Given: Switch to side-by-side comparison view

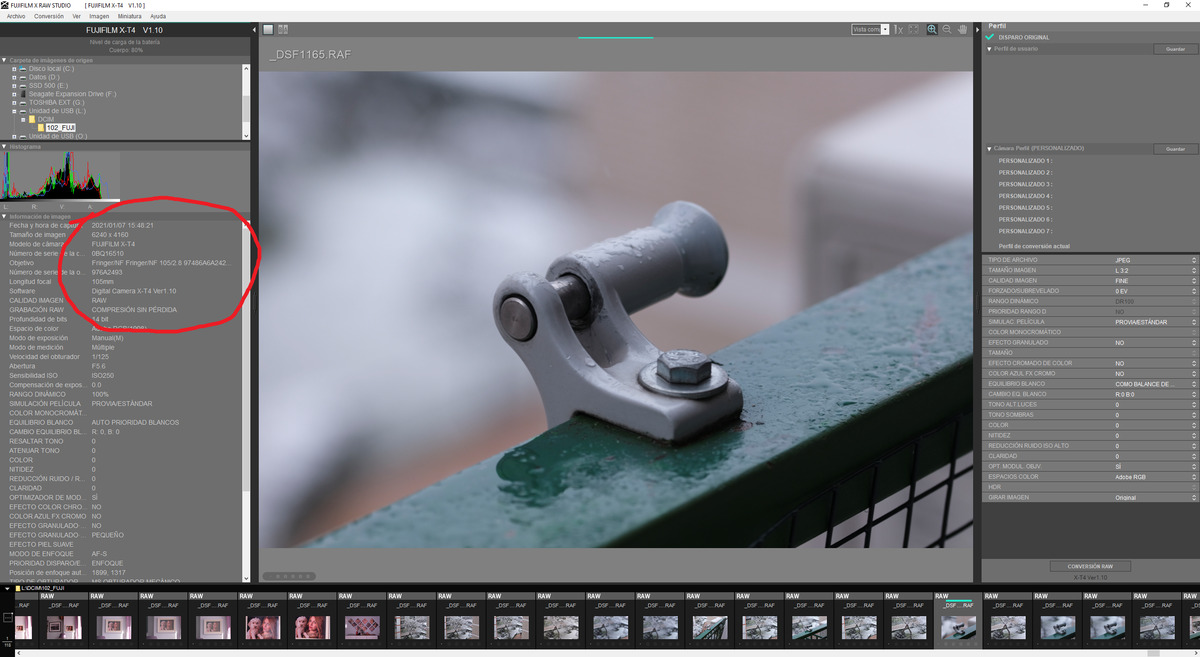Looking at the screenshot, I should click(283, 30).
